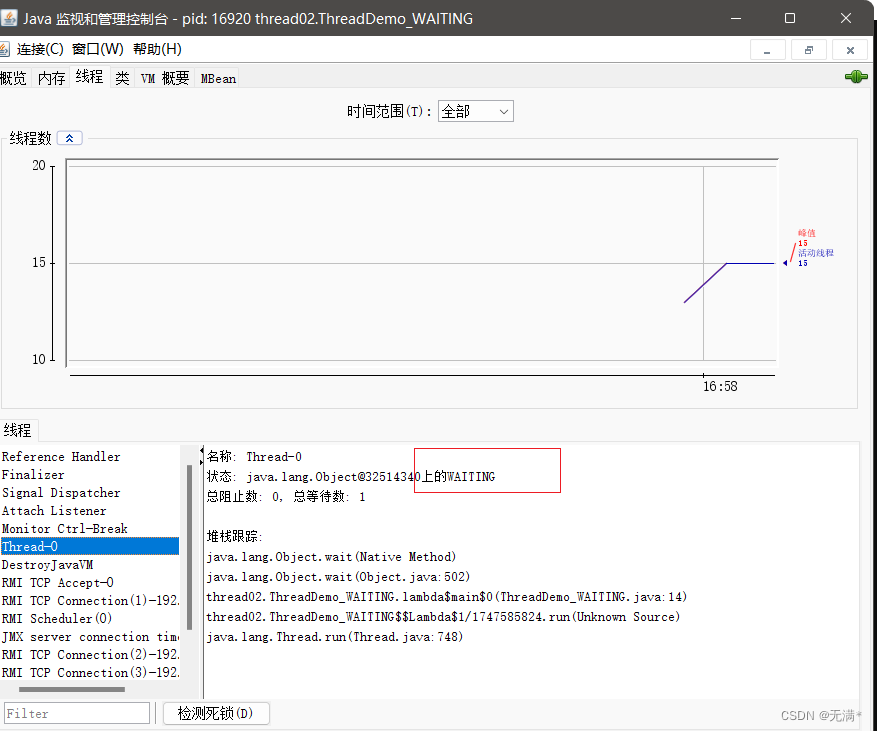Screen dimensions: 877x731
Task: Open the 连接(C) menu
Action: [40, 49]
